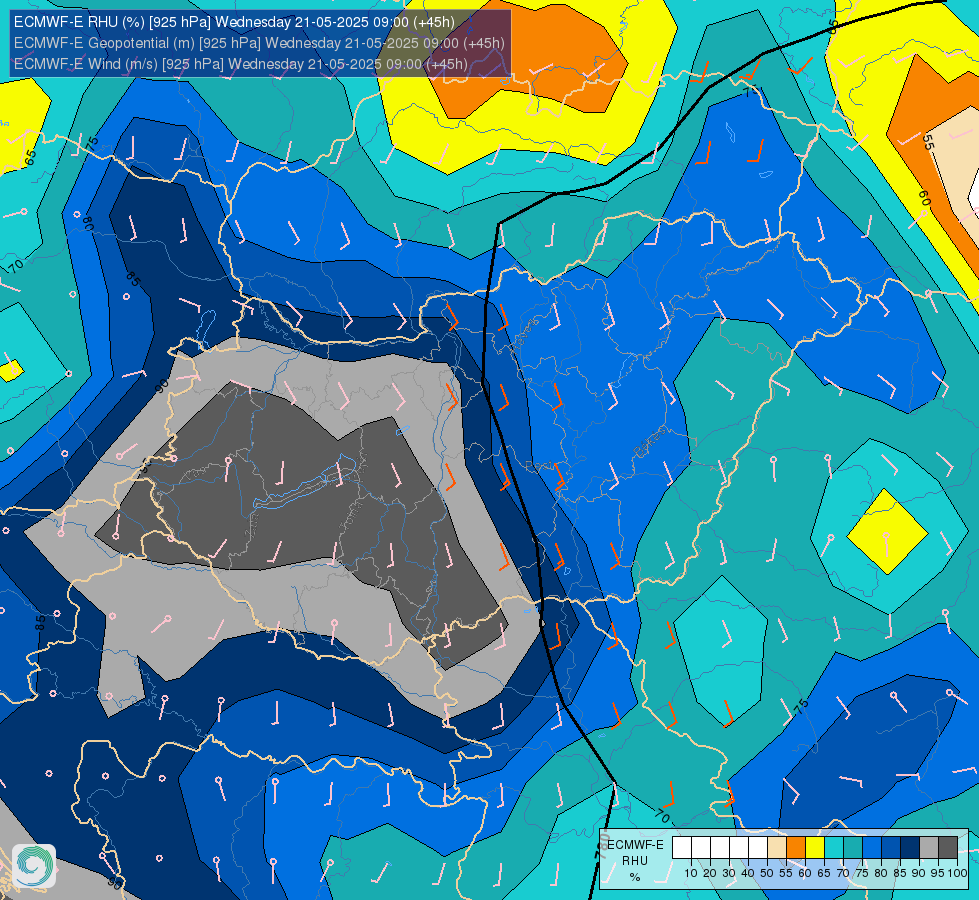The height and width of the screenshot is (900, 979).
Task: Select the ECMWF-E RHU 925 hPa layer title
Action: pyautogui.click(x=234, y=22)
